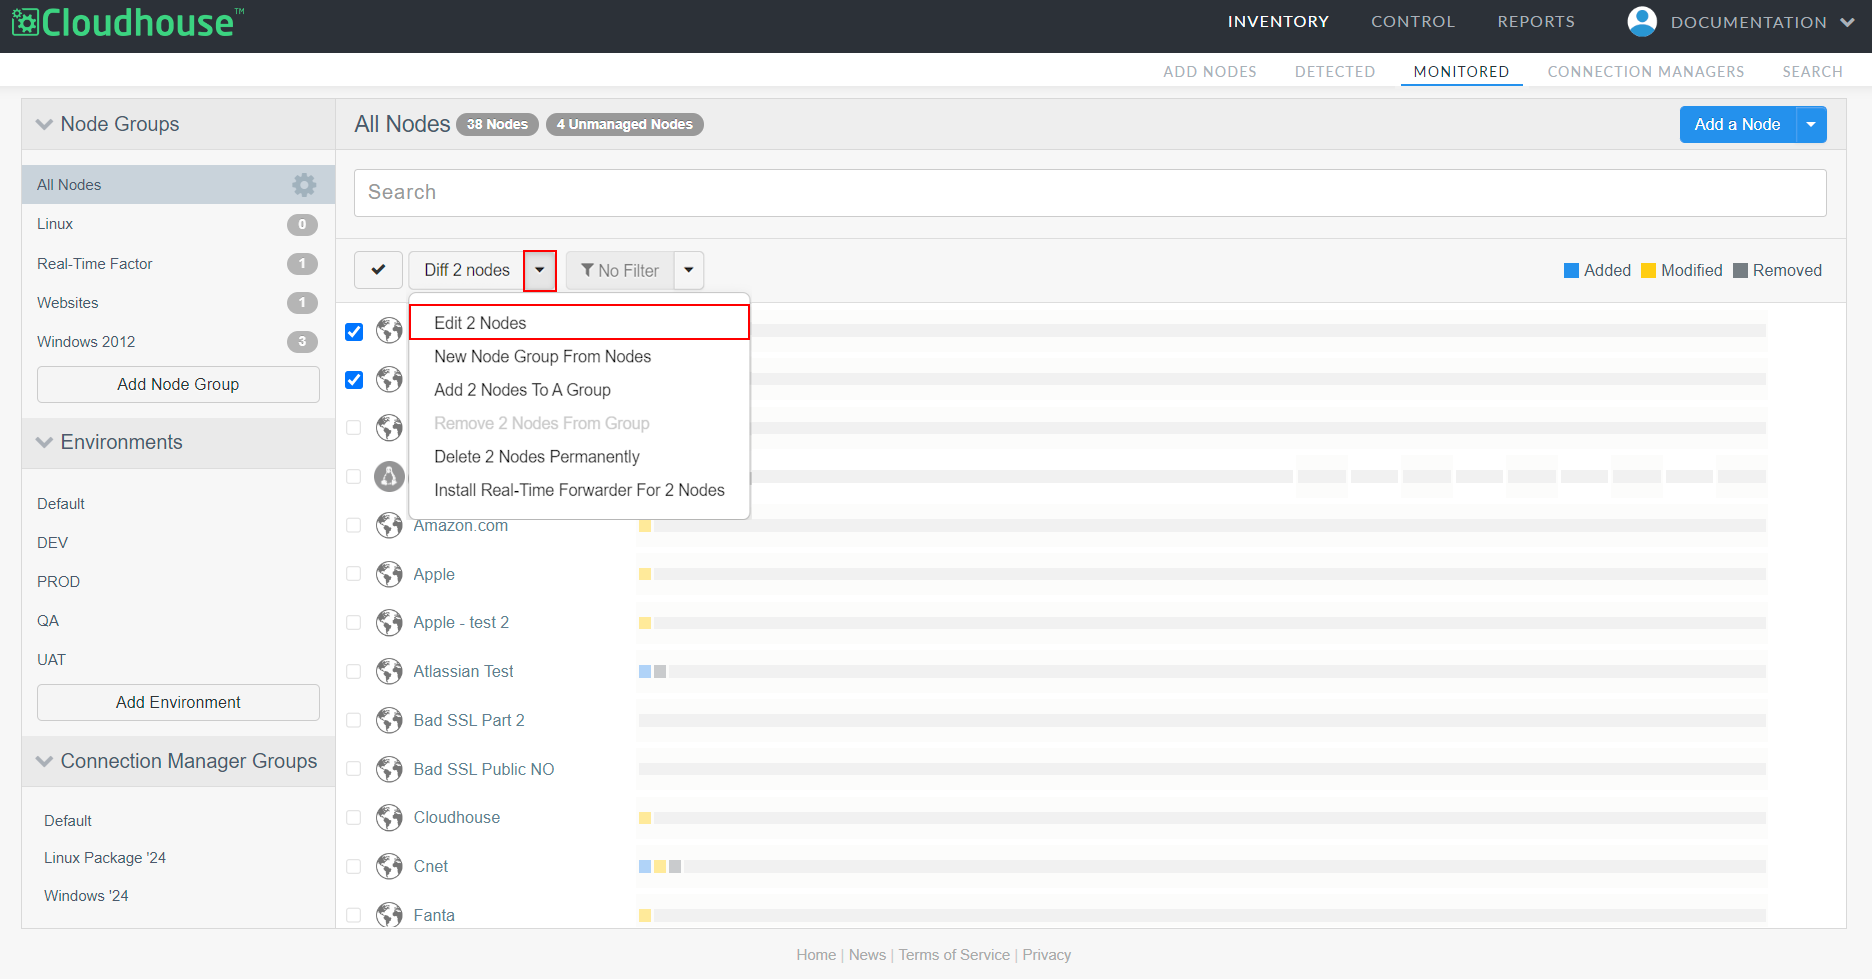Image resolution: width=1872 pixels, height=979 pixels.
Task: Check the Cloudhouse node checkbox
Action: click(x=354, y=817)
